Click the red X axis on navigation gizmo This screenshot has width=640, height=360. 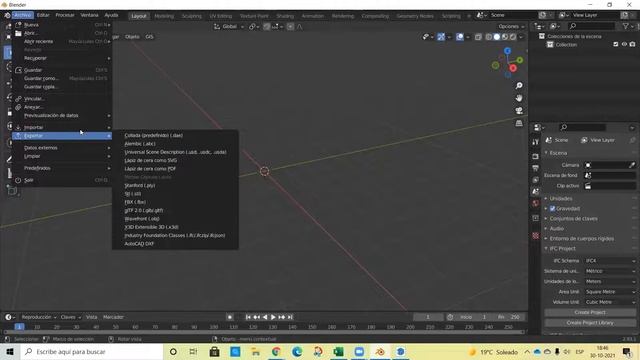coord(513,68)
